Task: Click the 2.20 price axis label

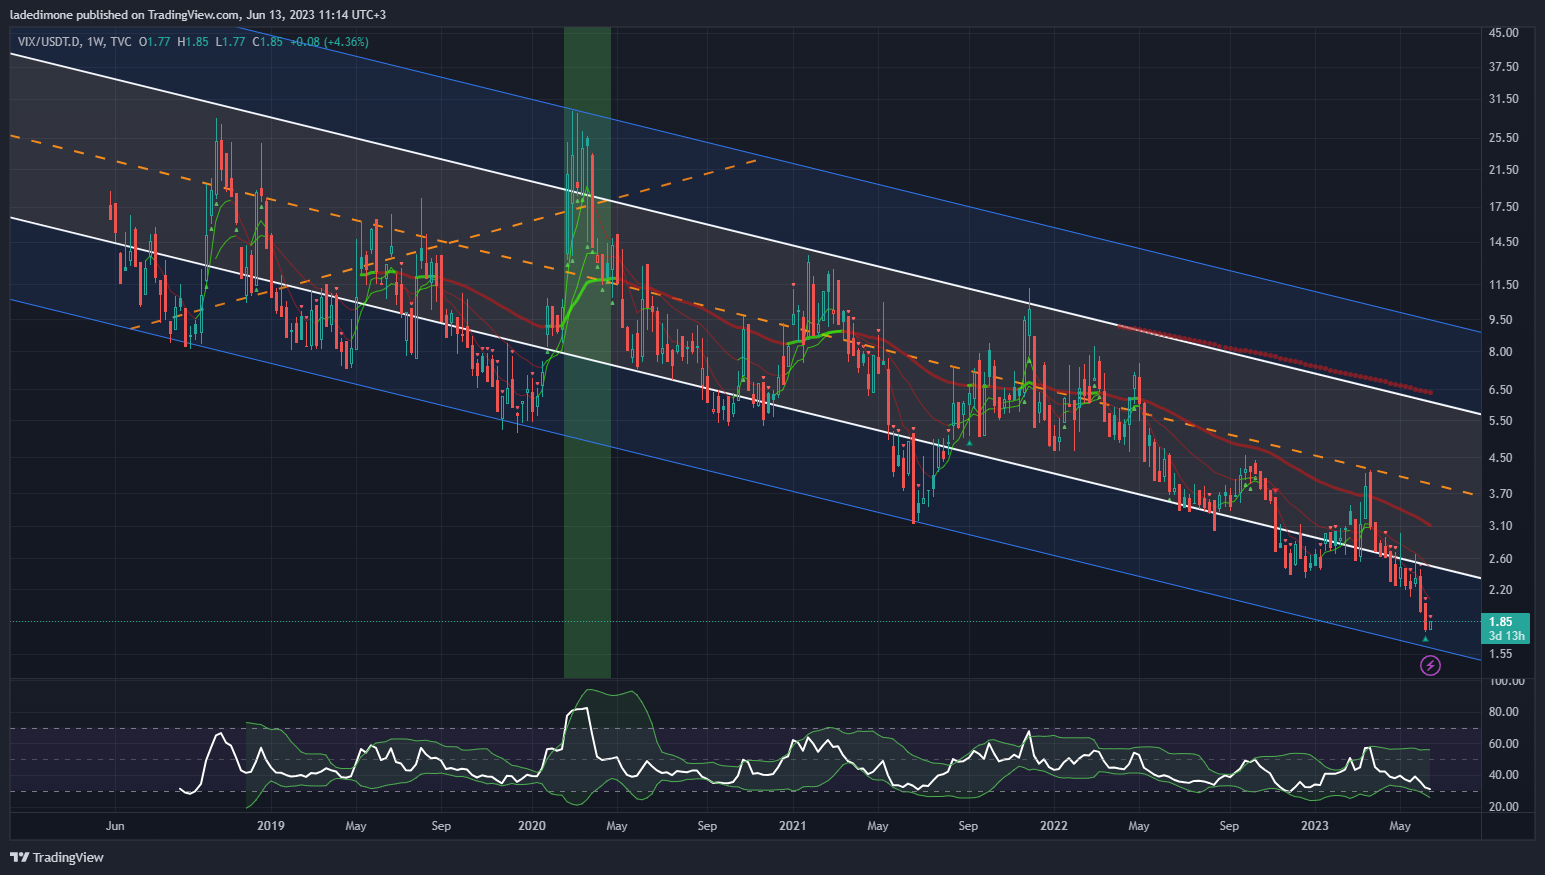Action: pos(1501,590)
